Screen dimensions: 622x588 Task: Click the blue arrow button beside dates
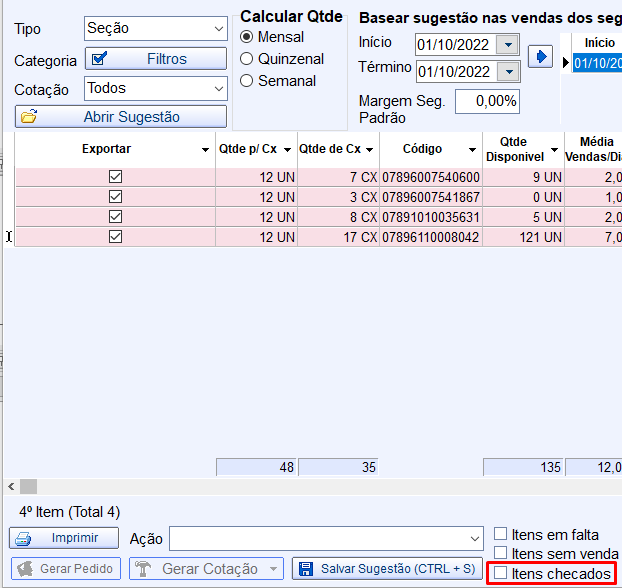click(540, 56)
